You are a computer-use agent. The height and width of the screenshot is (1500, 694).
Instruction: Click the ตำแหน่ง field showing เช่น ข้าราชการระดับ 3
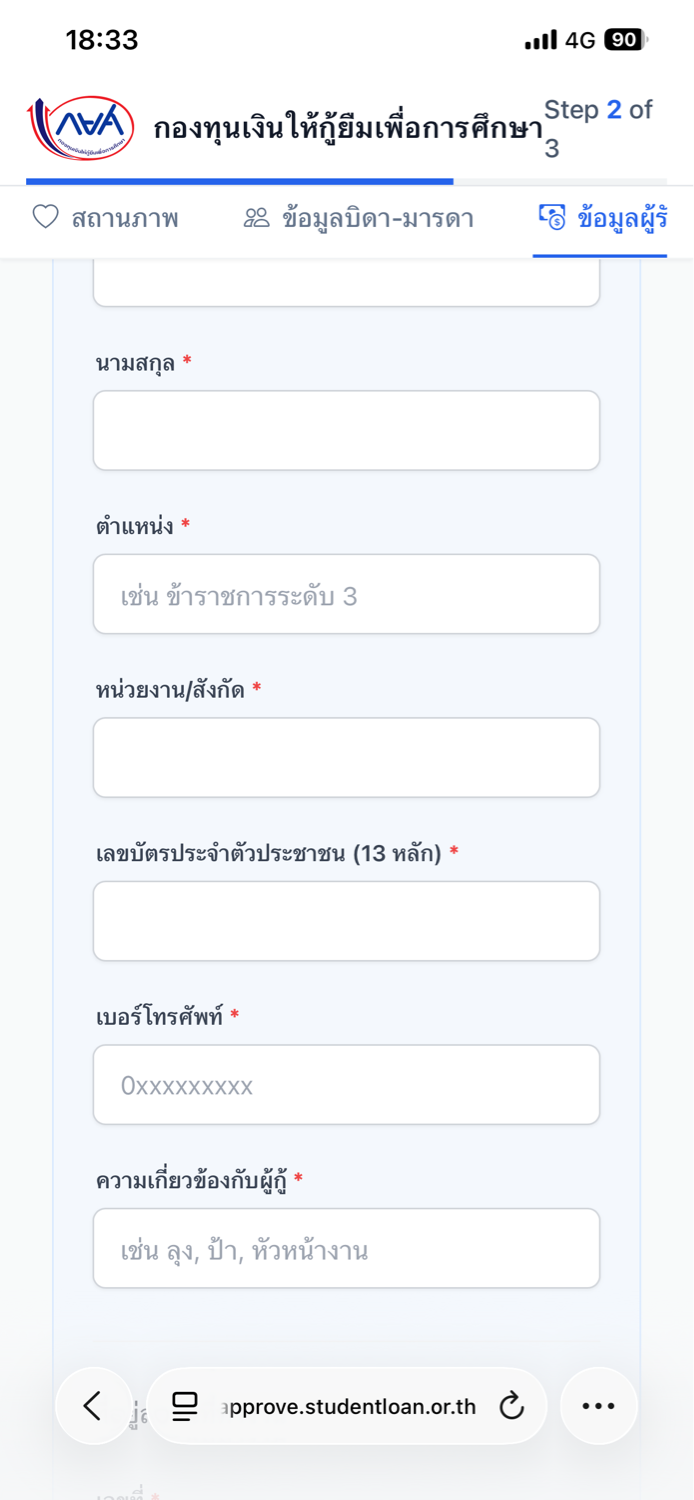click(347, 594)
